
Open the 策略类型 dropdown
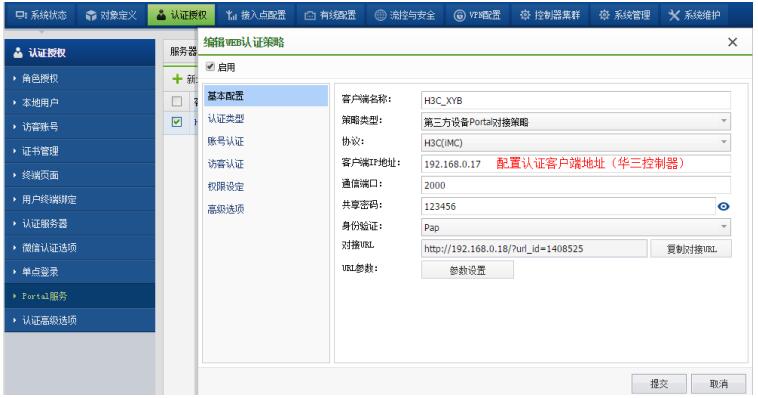click(575, 122)
